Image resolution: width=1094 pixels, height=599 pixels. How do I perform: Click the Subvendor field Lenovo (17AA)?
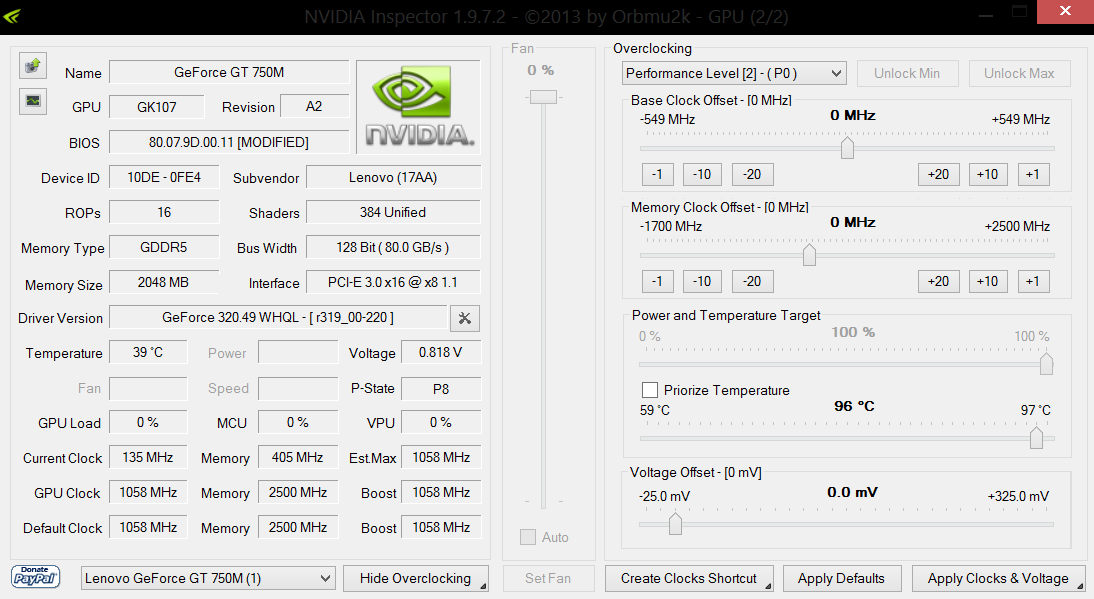click(x=394, y=177)
